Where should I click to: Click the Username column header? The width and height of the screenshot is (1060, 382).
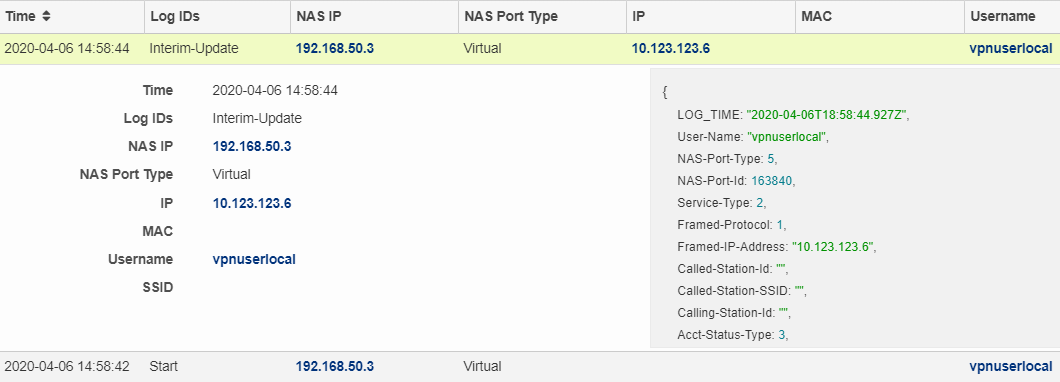click(1012, 16)
